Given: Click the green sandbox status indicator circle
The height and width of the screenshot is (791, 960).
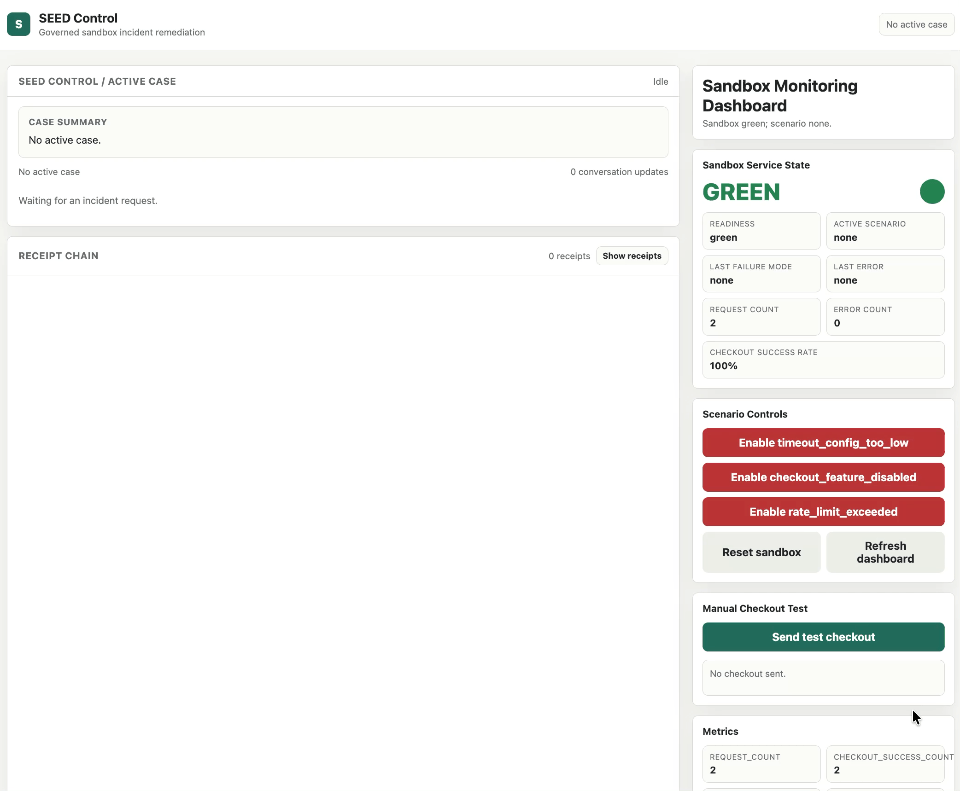Looking at the screenshot, I should [x=932, y=192].
